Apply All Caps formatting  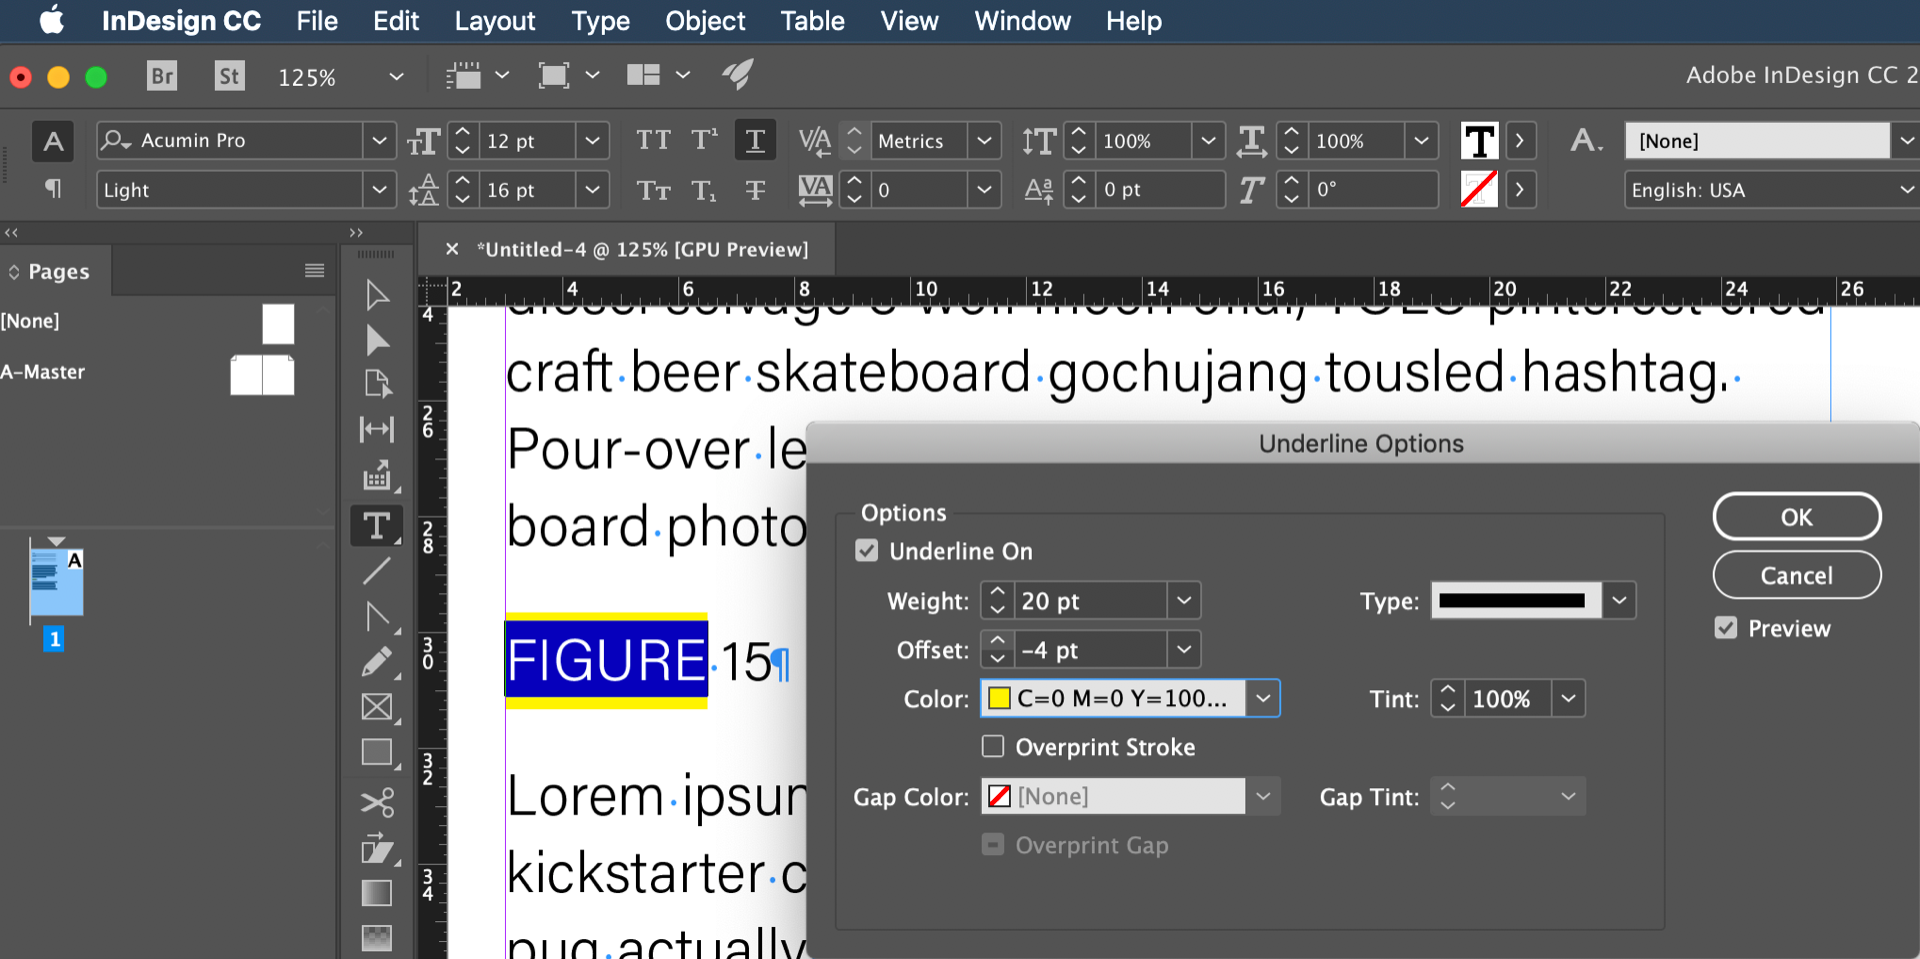pos(653,140)
